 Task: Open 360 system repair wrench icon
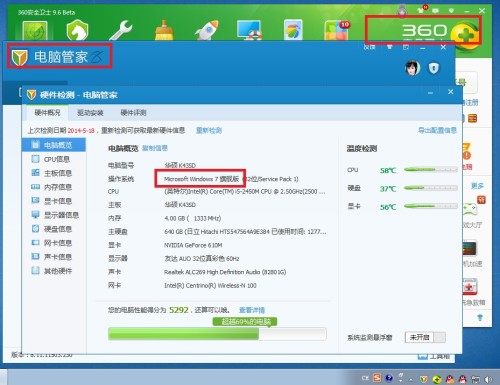[121, 31]
